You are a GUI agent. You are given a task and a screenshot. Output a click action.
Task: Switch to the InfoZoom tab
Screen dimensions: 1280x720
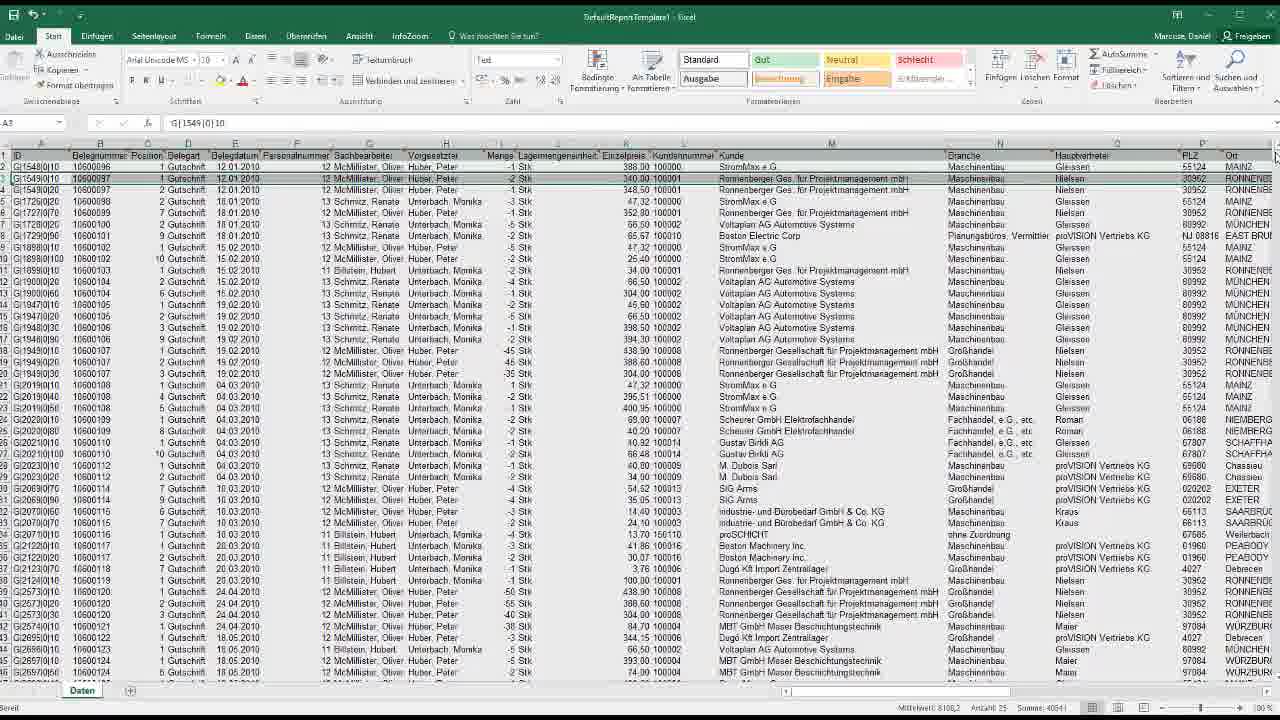410,36
